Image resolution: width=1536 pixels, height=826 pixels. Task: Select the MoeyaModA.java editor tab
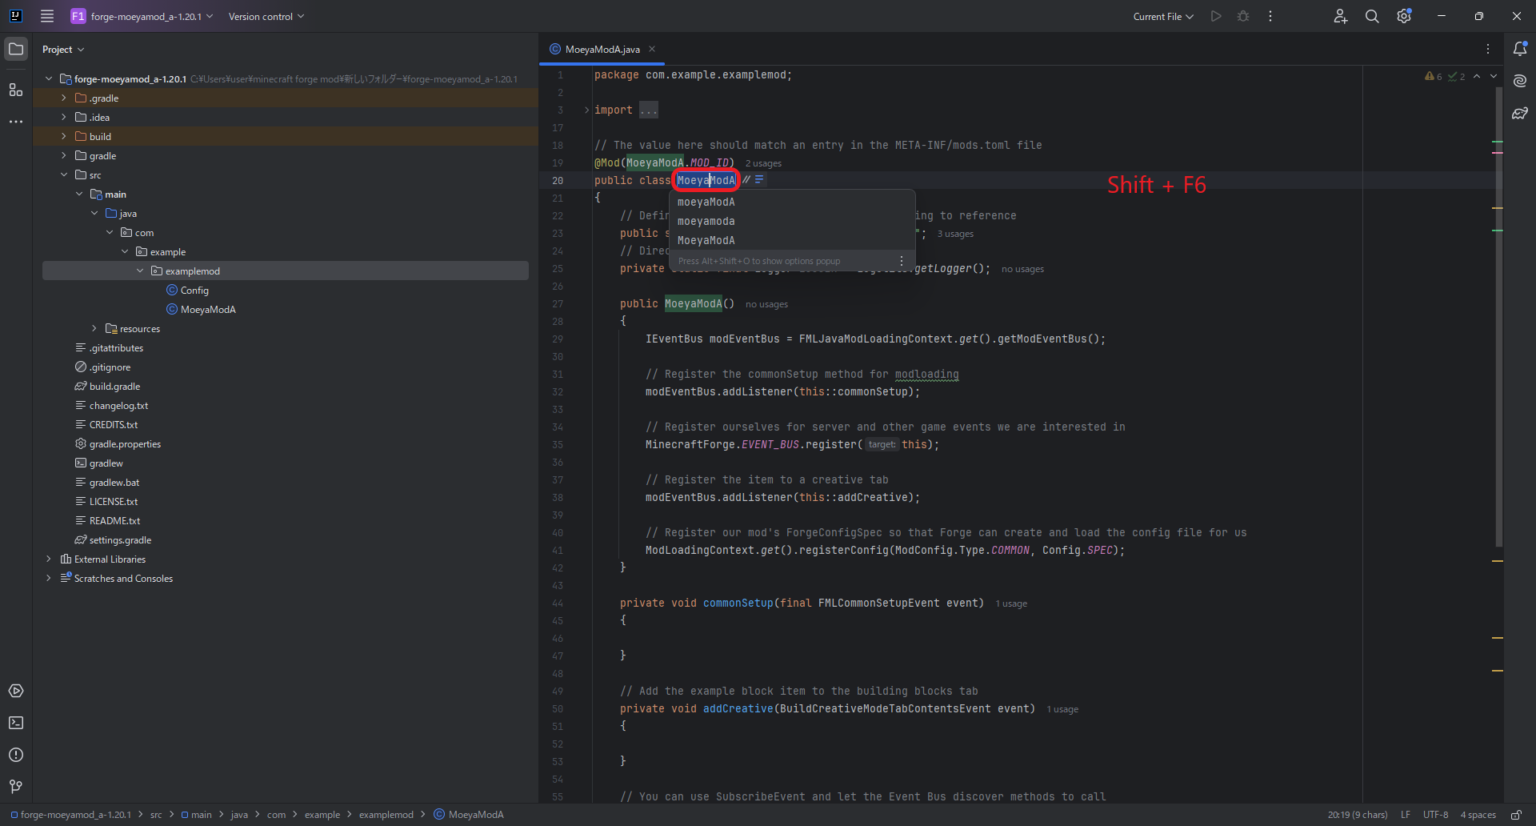pos(601,49)
